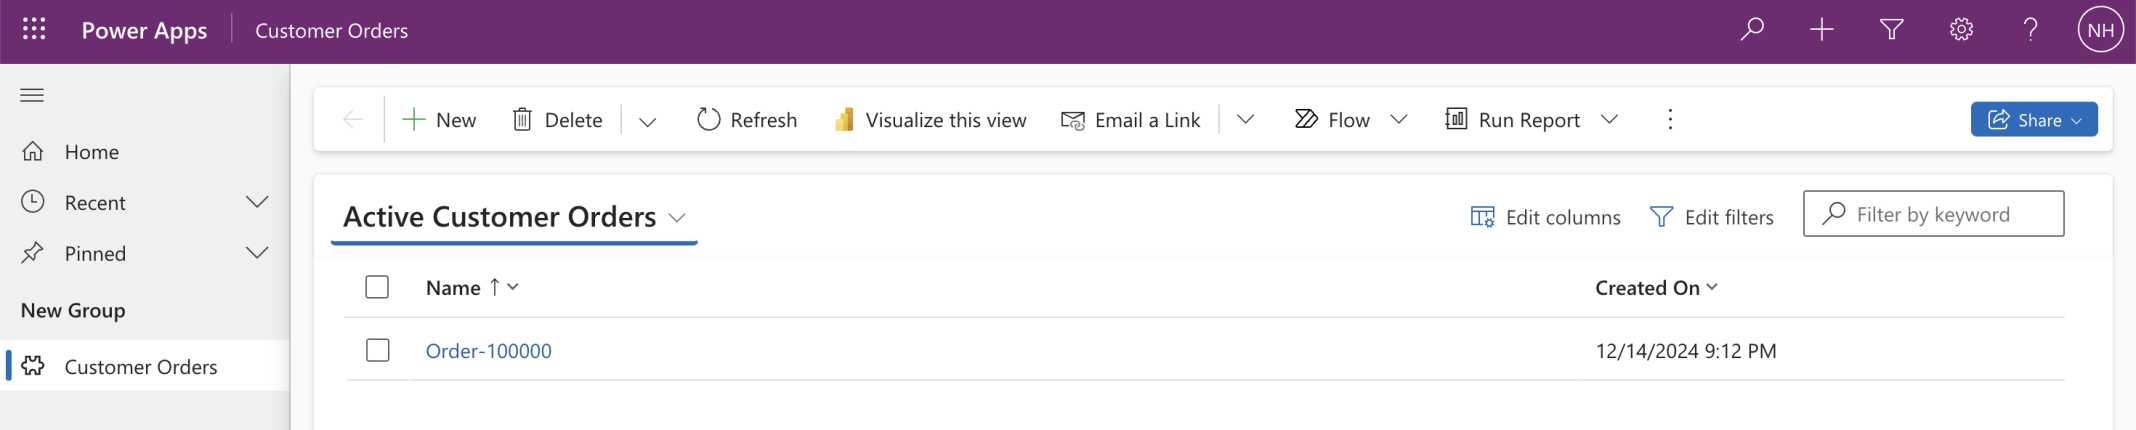Open the NH account avatar
The height and width of the screenshot is (430, 2136).
2100,30
